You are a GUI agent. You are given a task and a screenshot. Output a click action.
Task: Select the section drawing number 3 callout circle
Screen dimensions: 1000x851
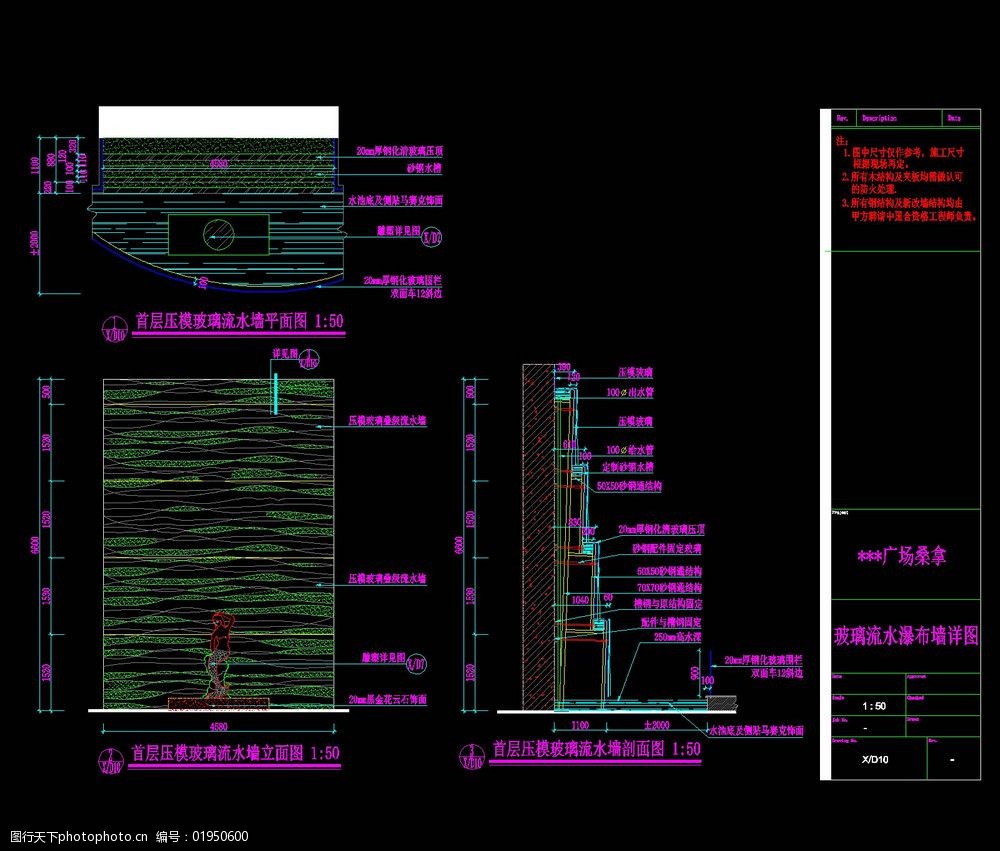469,755
